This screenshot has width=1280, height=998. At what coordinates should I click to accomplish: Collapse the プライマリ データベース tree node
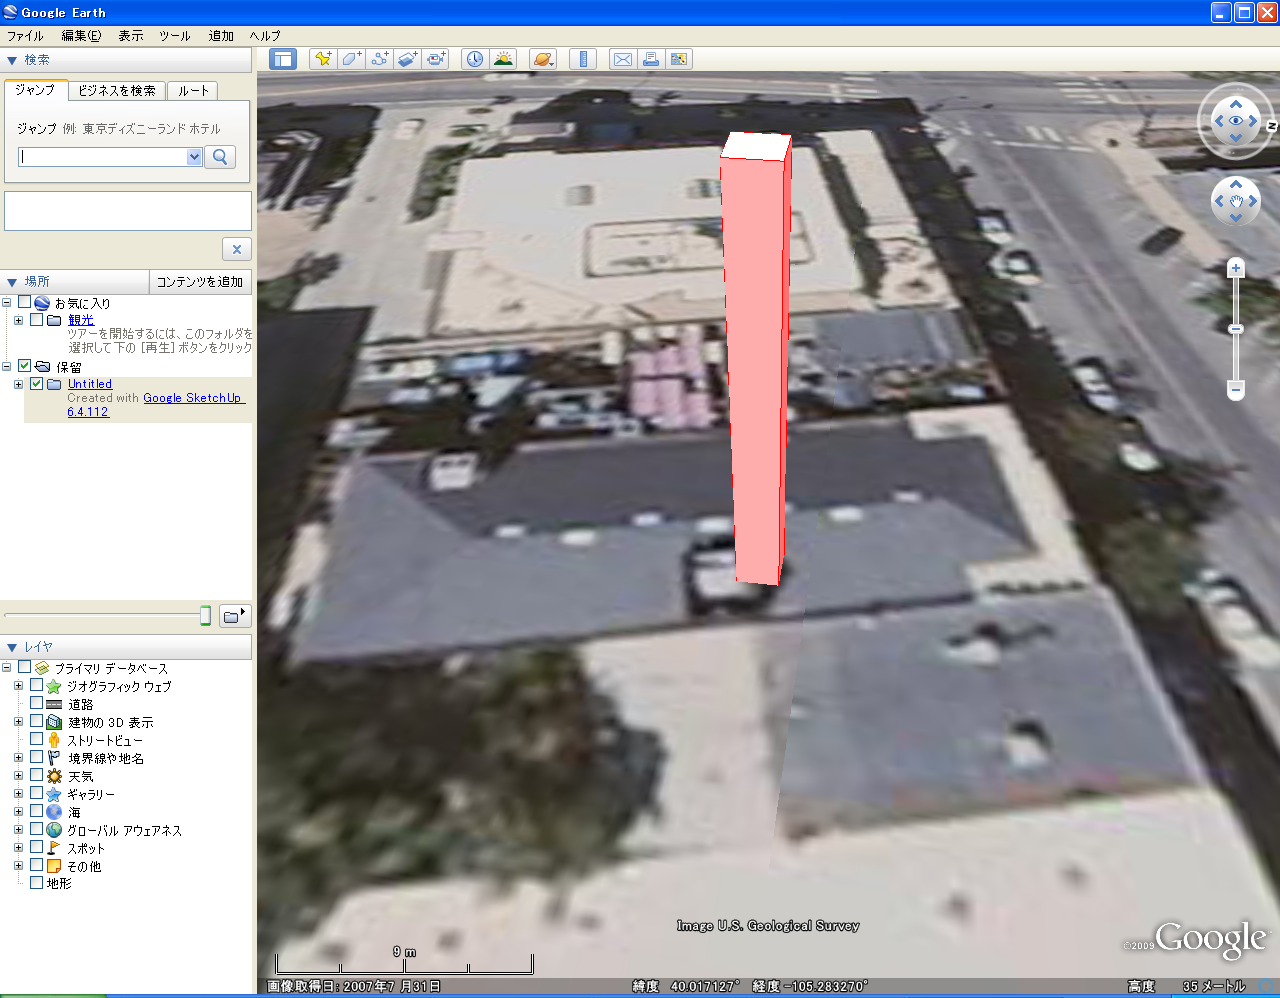click(x=7, y=668)
